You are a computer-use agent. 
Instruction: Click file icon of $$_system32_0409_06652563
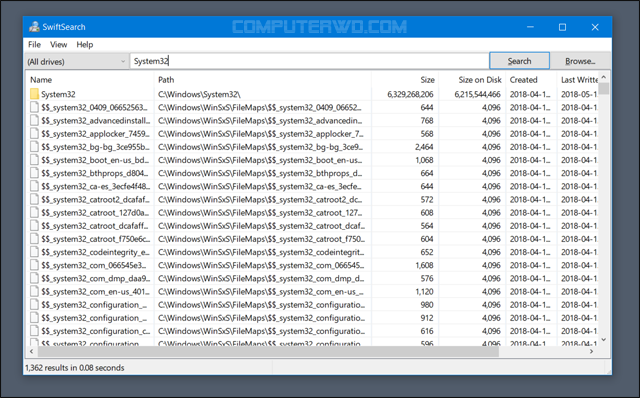34,107
